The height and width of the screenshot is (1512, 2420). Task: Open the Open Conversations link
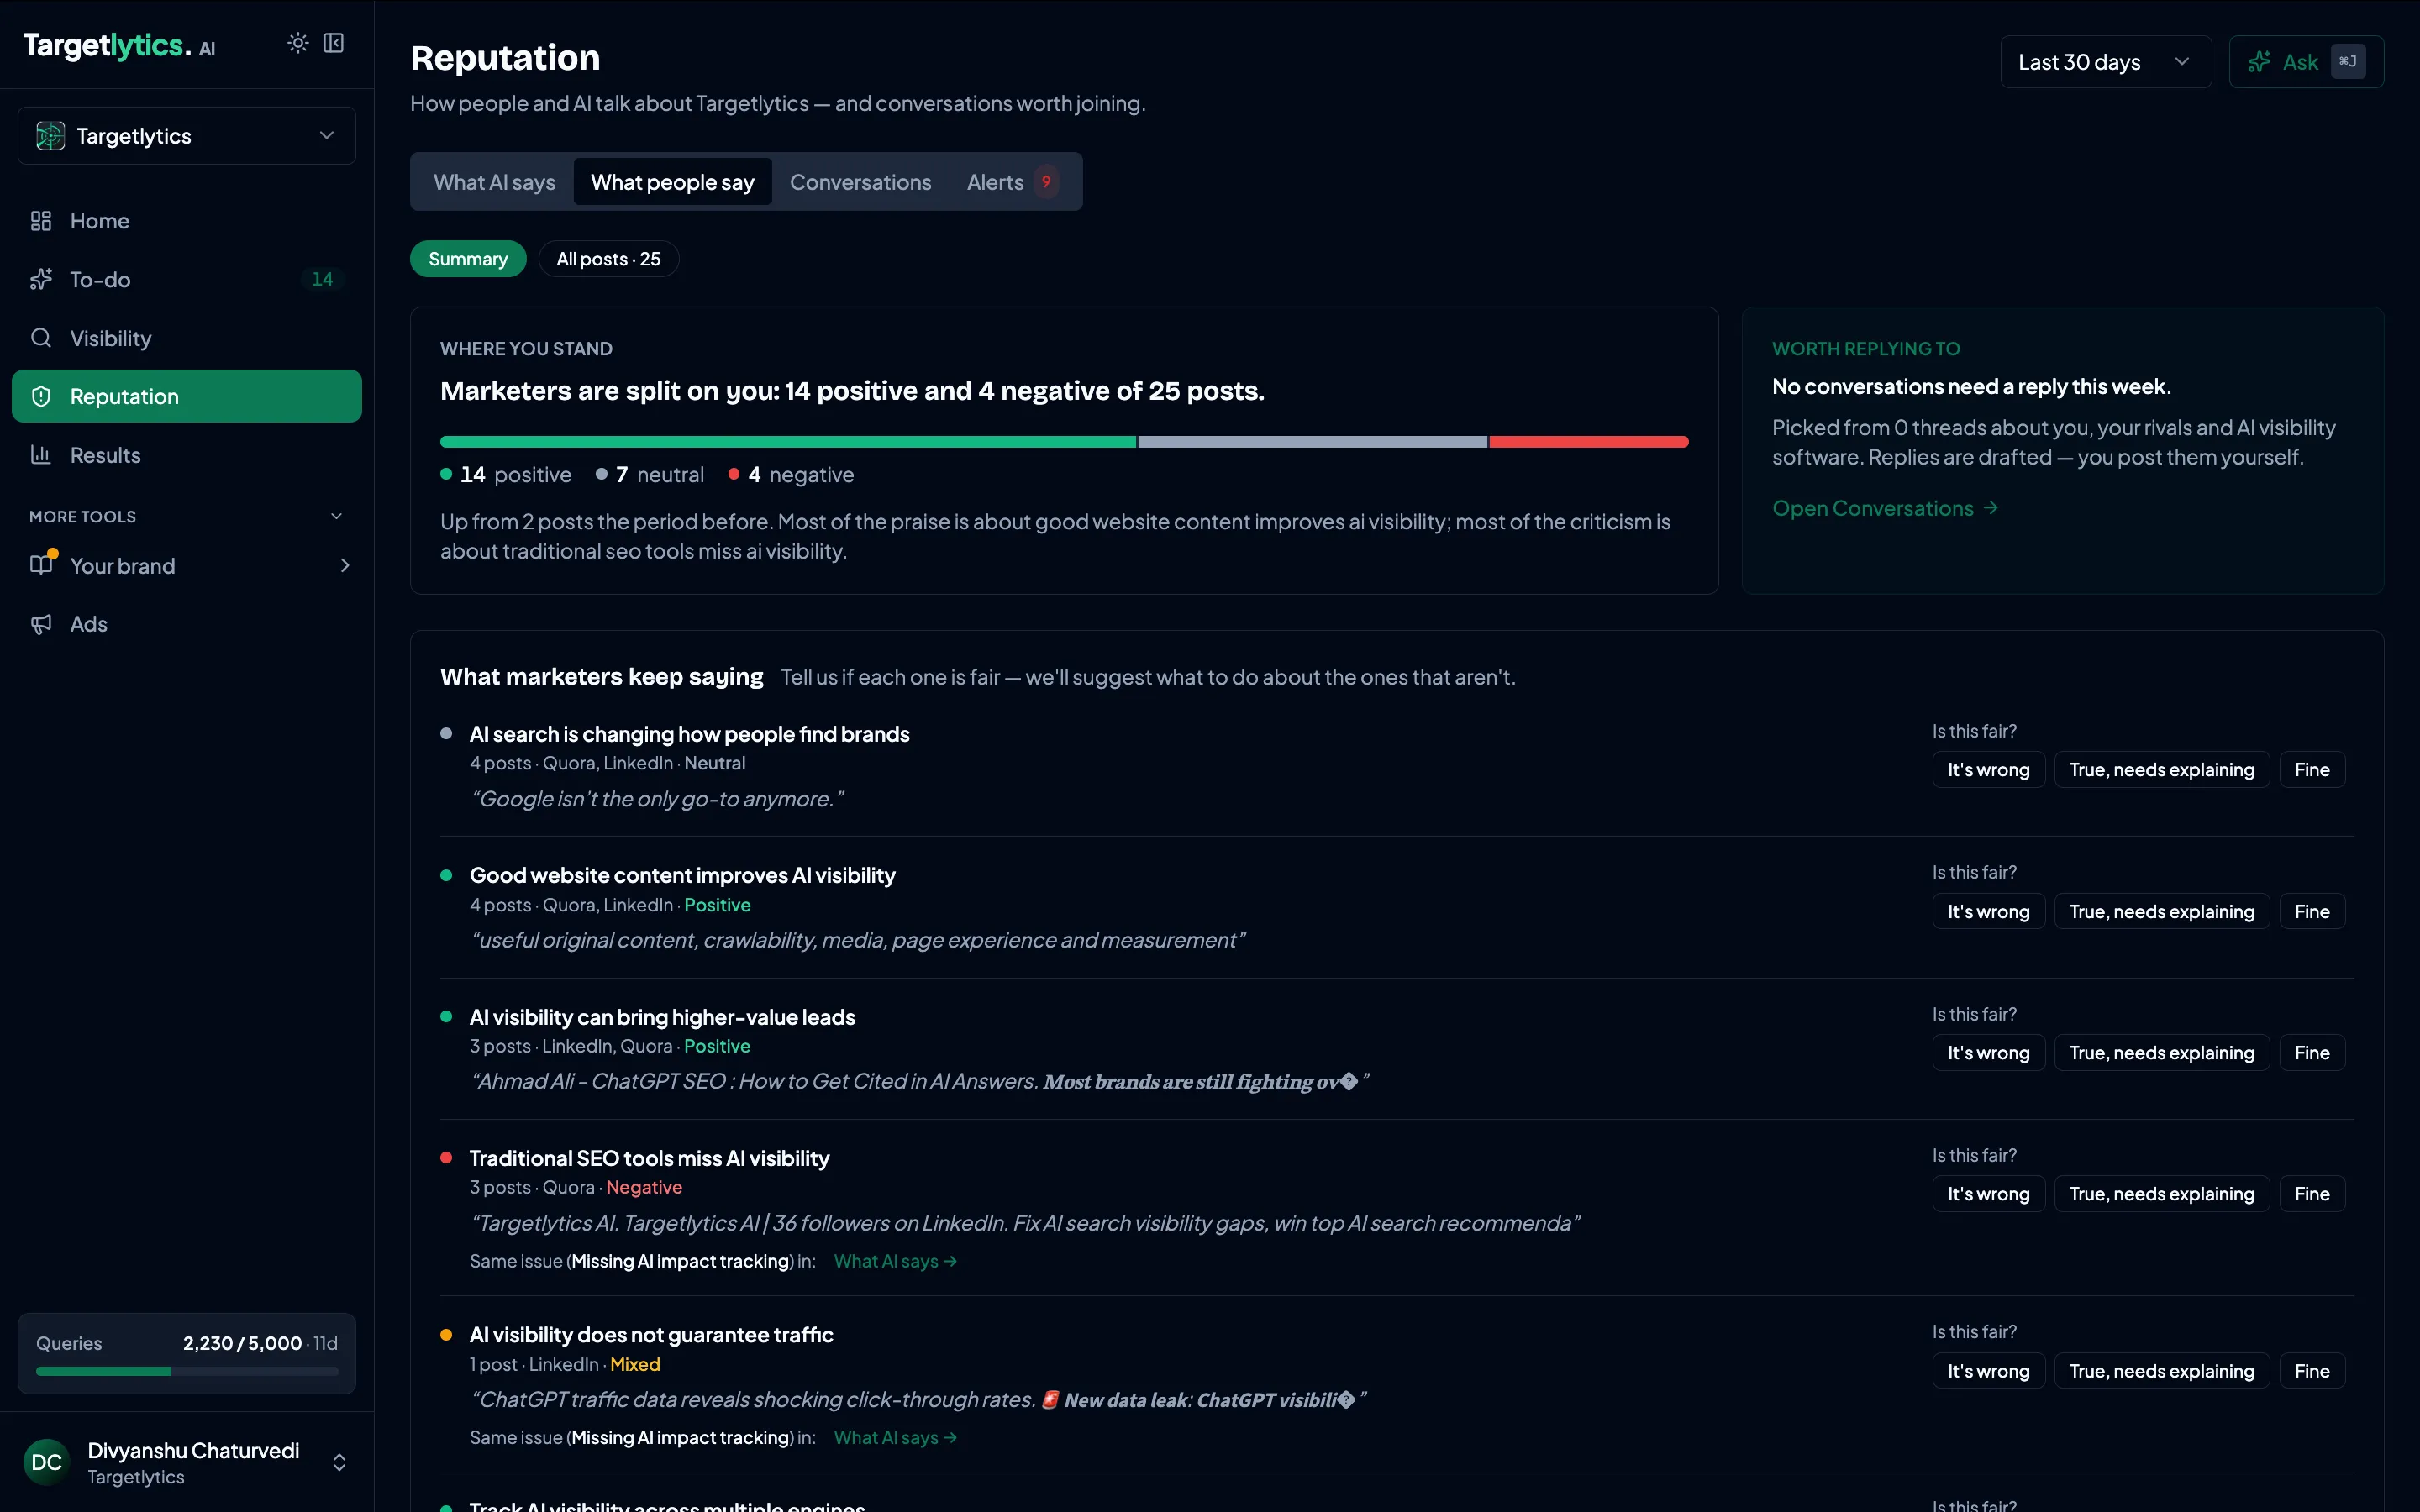tap(1885, 508)
